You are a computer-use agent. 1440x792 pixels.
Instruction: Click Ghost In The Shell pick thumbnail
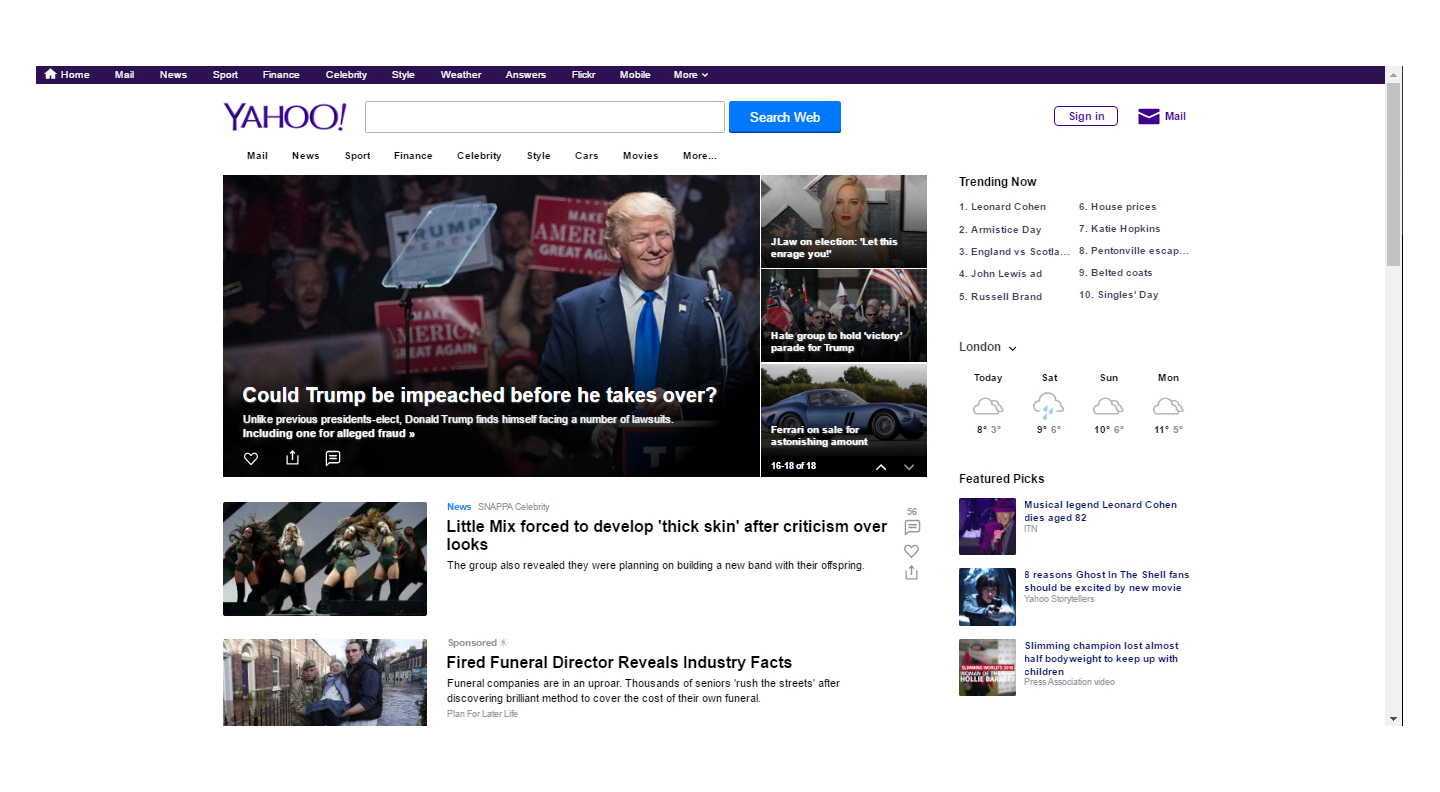(987, 597)
